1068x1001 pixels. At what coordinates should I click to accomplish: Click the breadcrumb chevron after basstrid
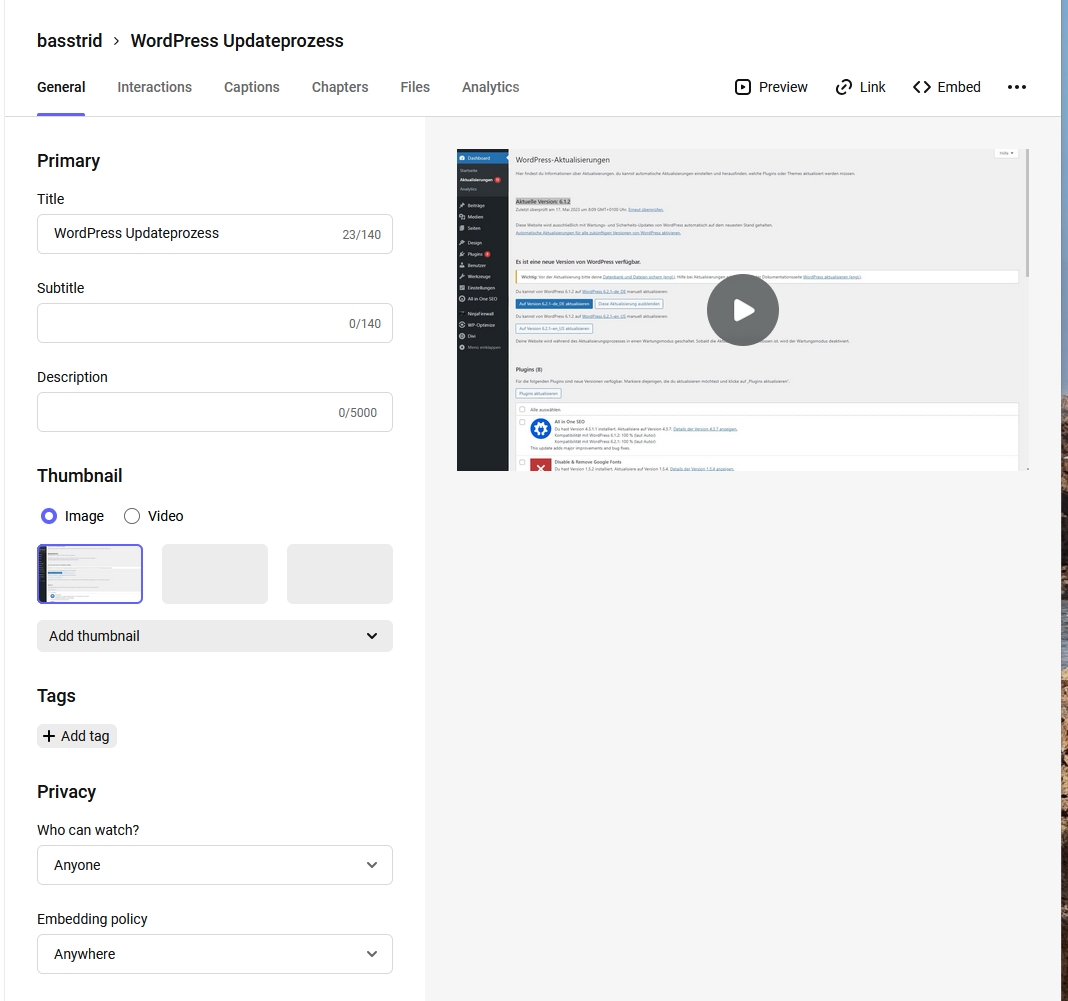[116, 41]
